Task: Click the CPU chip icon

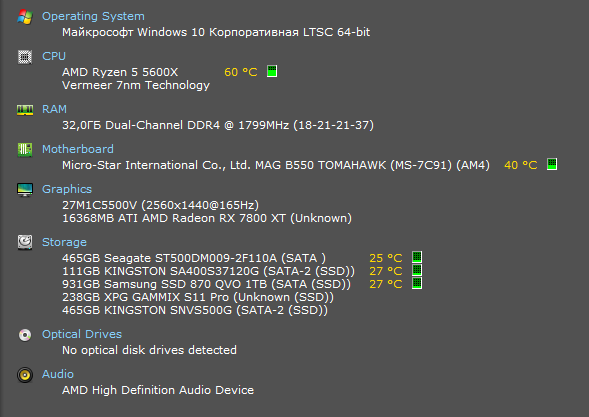Action: (25, 57)
